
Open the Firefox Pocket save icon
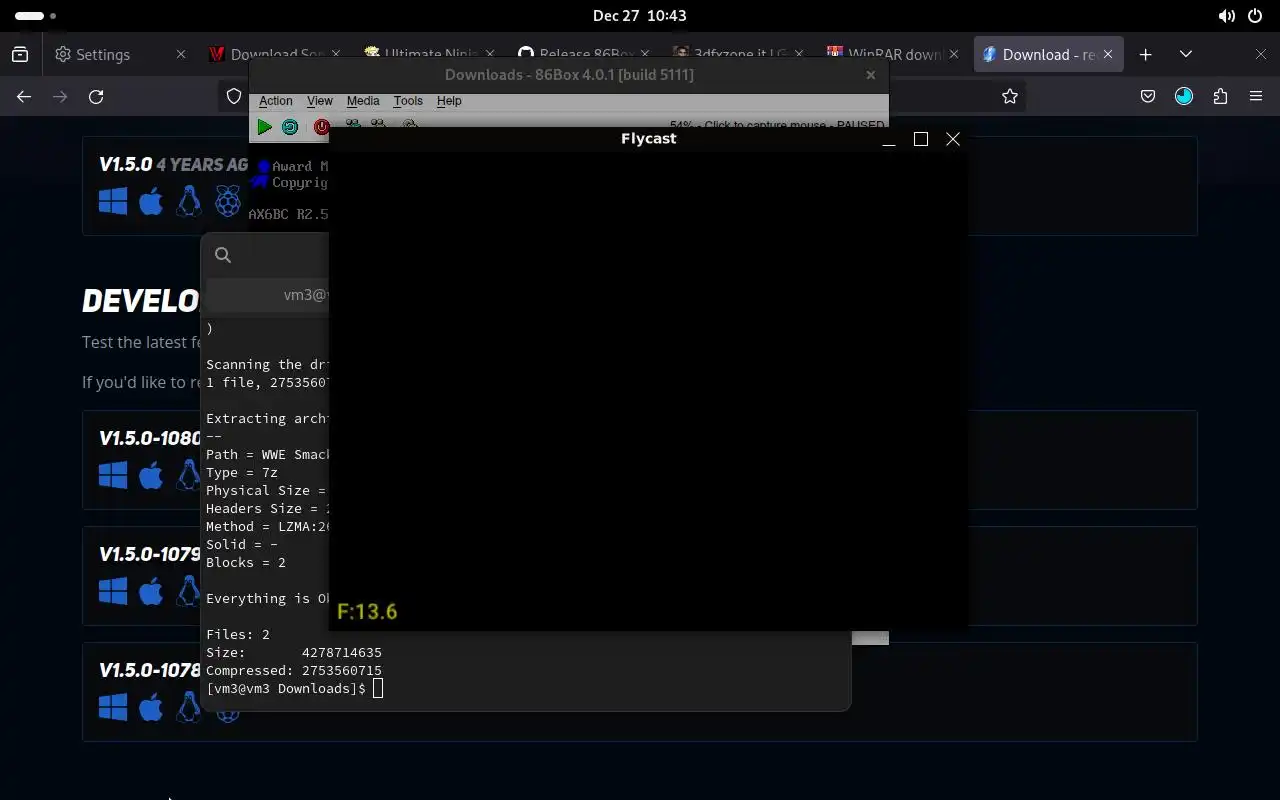(x=1148, y=96)
